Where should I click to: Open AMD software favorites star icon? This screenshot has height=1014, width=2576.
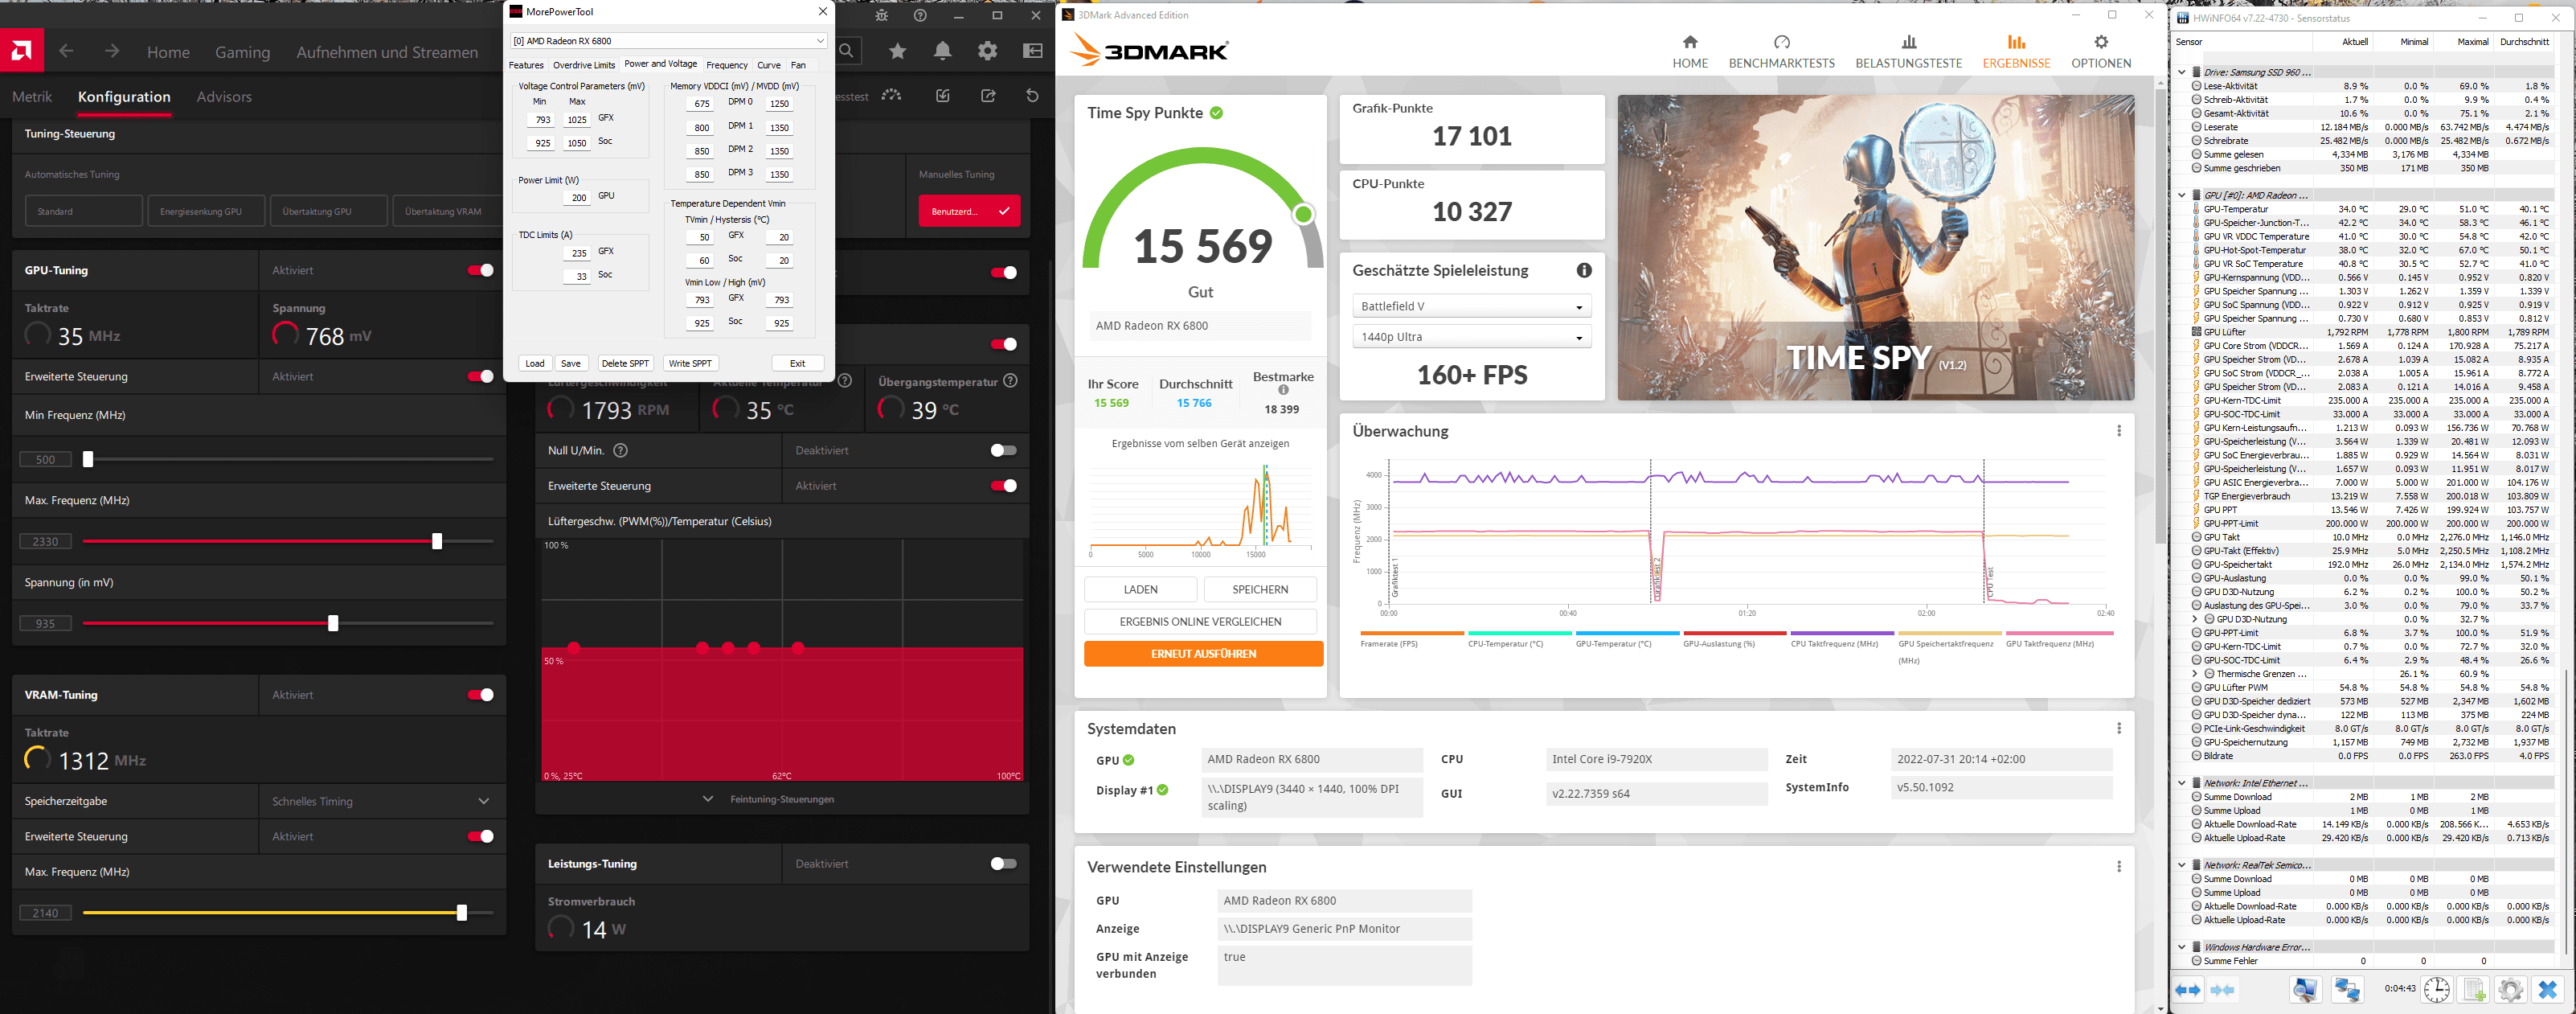(x=897, y=51)
